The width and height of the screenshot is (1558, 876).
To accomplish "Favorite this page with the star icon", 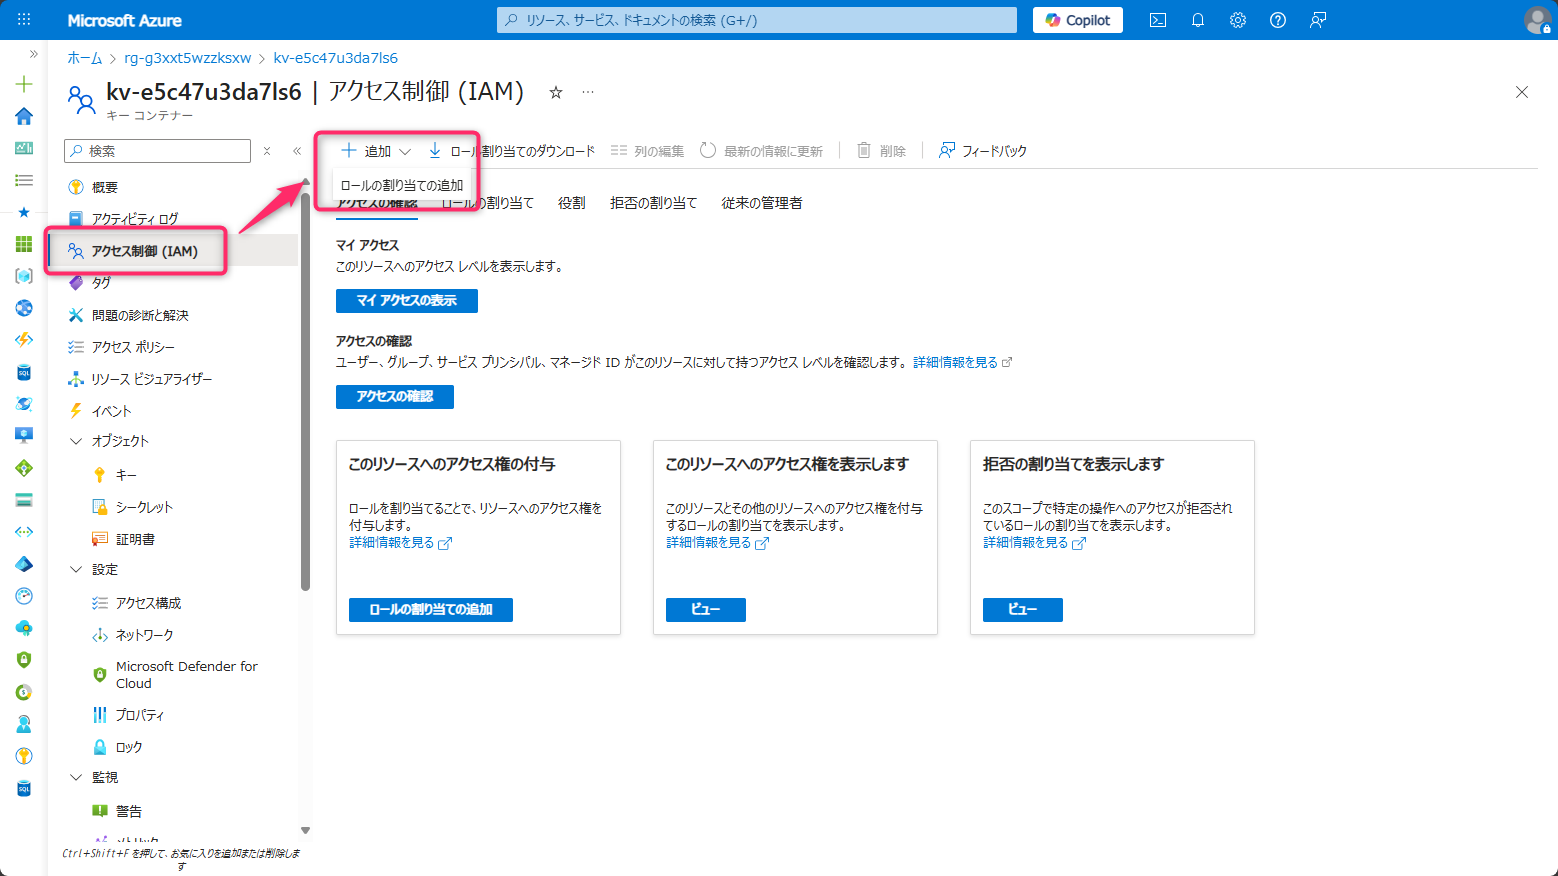I will (556, 93).
